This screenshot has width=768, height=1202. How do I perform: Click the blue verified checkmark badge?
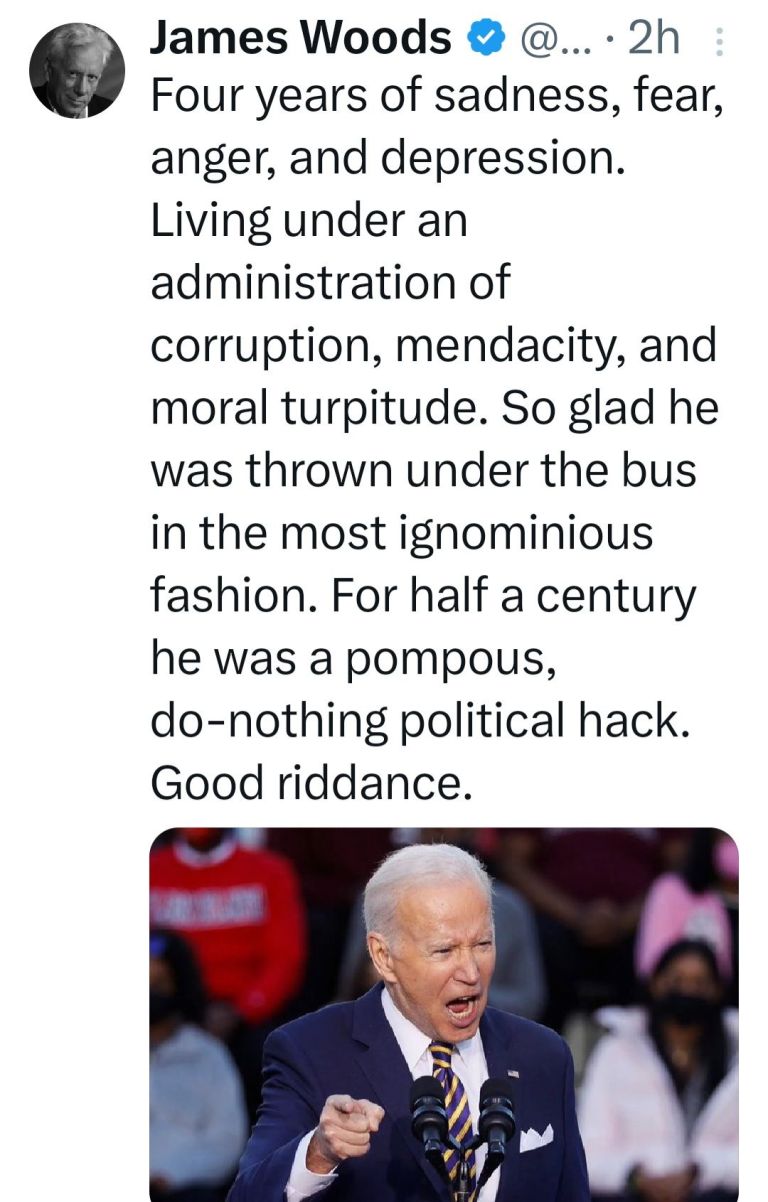click(485, 38)
